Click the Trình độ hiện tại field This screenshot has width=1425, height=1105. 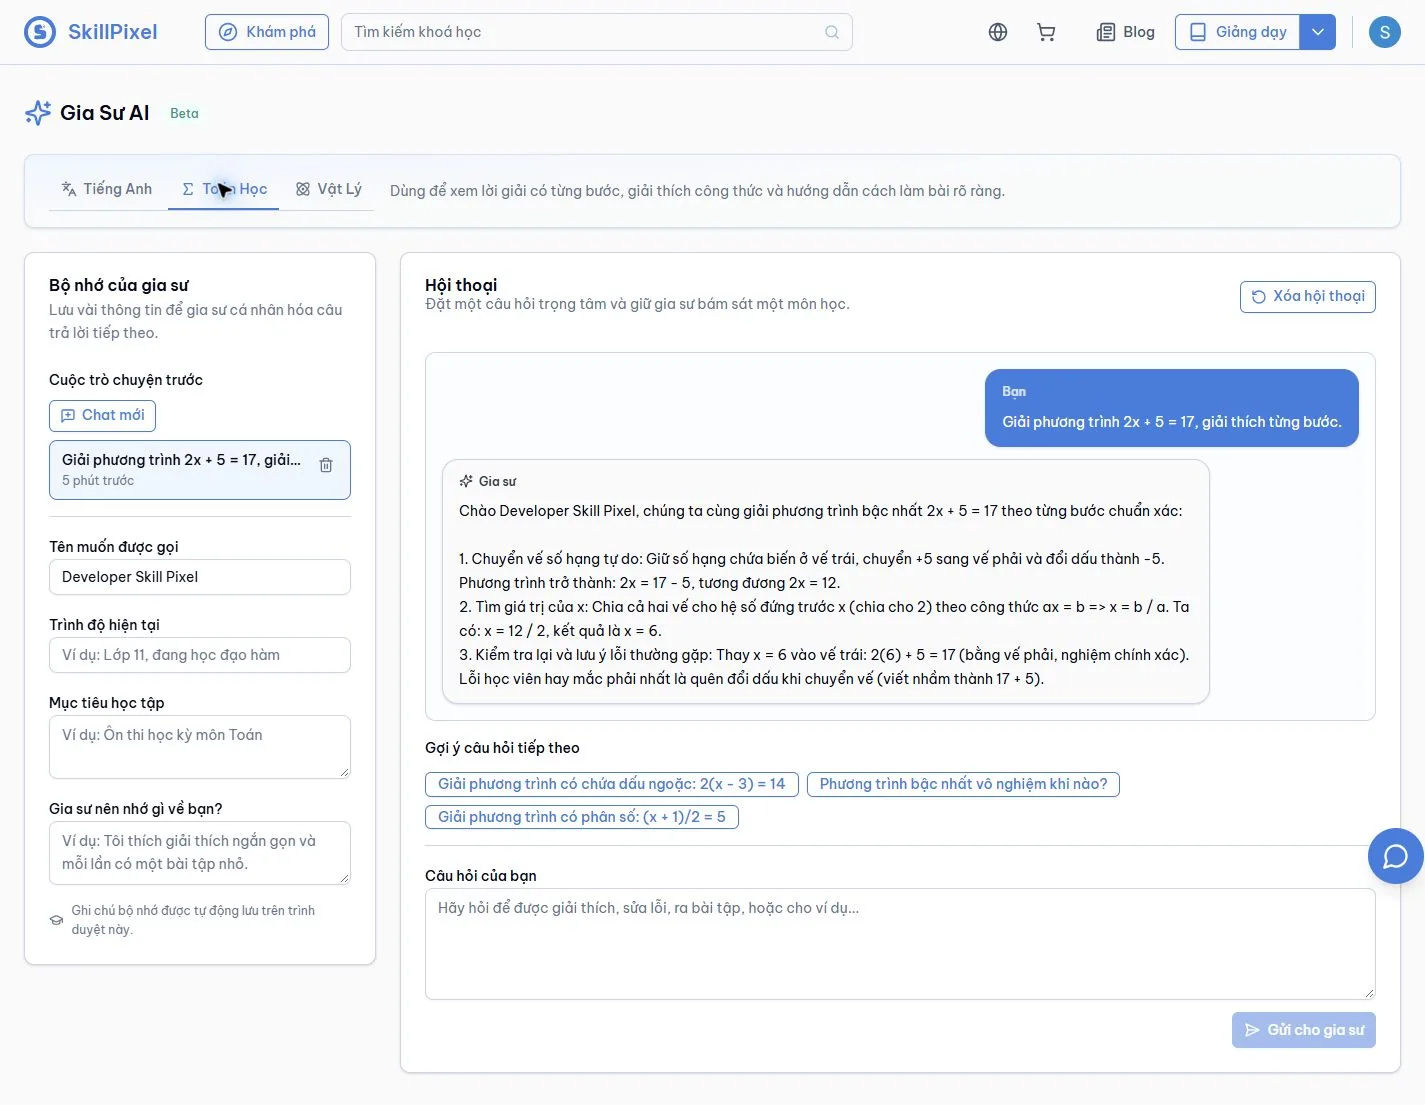[200, 655]
